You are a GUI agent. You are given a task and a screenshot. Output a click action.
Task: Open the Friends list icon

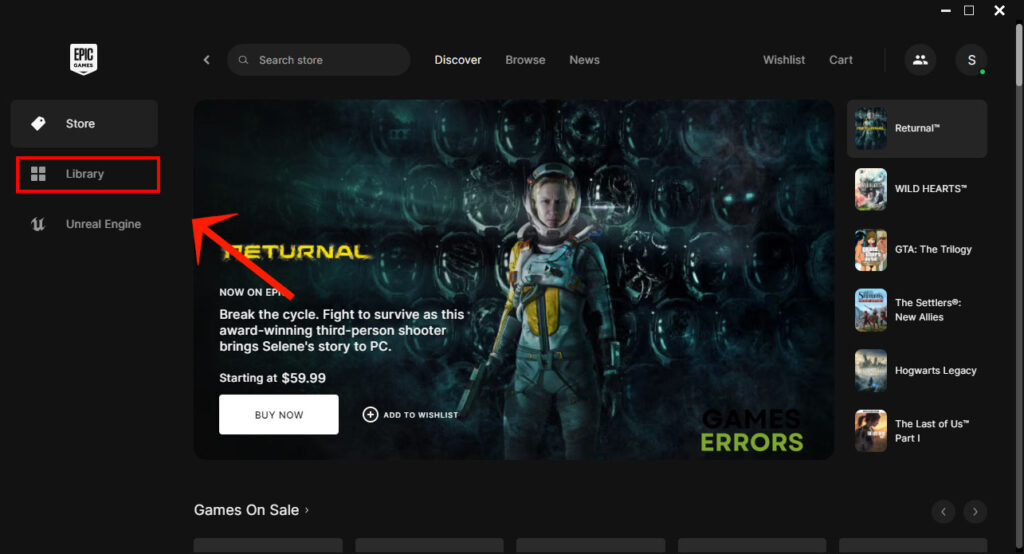[920, 60]
